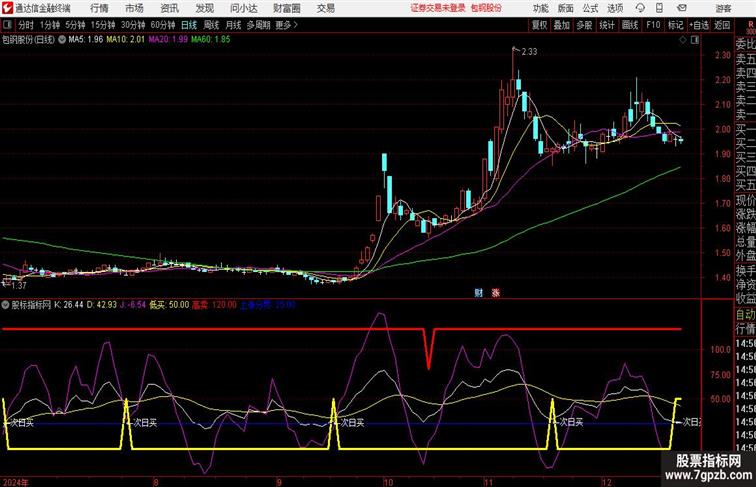Open the 交易 menu
Viewport: 756px width, 487px height.
tap(325, 8)
